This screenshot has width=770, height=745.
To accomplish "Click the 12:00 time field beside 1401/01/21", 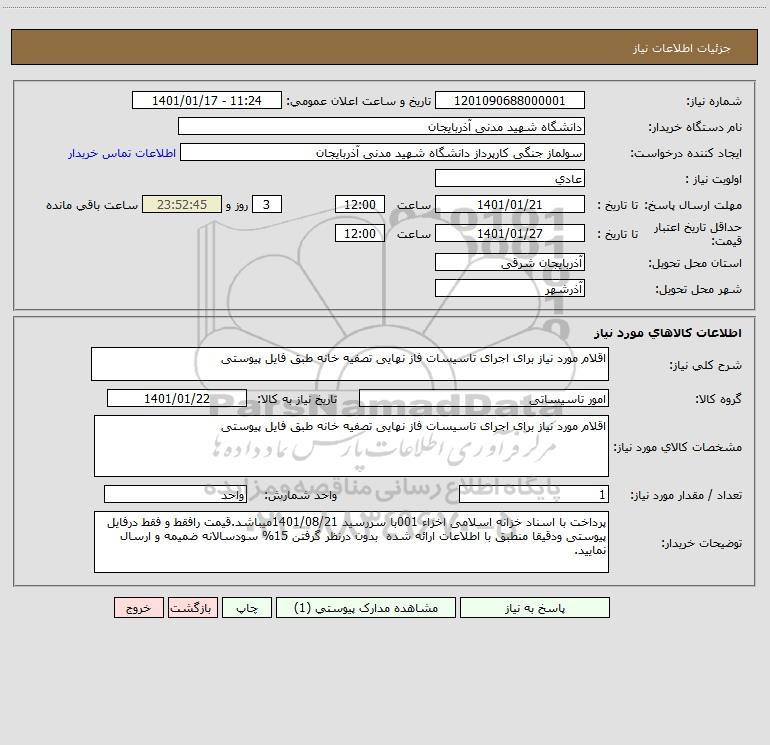I will point(359,204).
